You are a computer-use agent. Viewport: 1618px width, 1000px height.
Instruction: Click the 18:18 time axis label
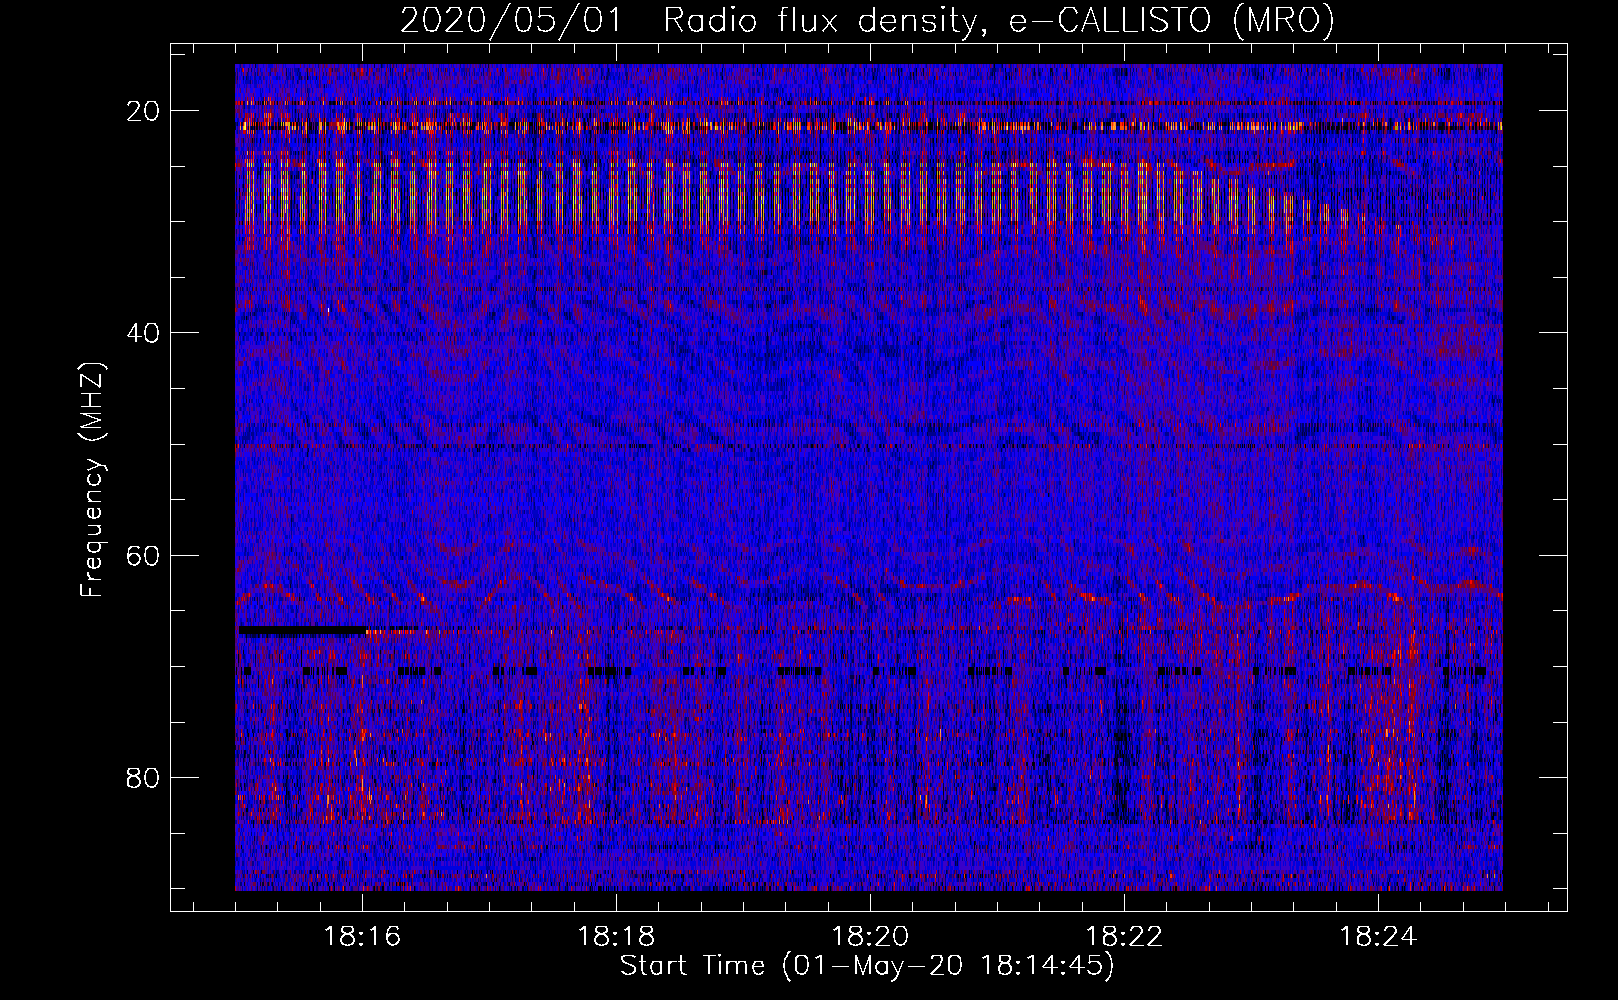pyautogui.click(x=616, y=936)
